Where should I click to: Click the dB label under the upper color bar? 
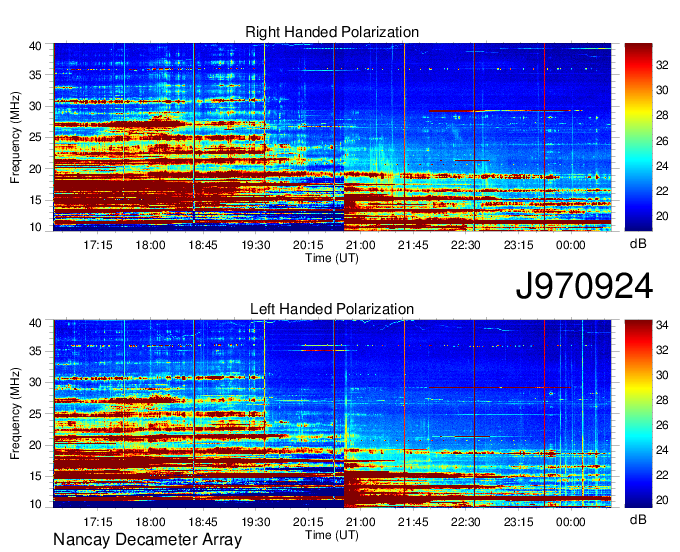pyautogui.click(x=638, y=244)
